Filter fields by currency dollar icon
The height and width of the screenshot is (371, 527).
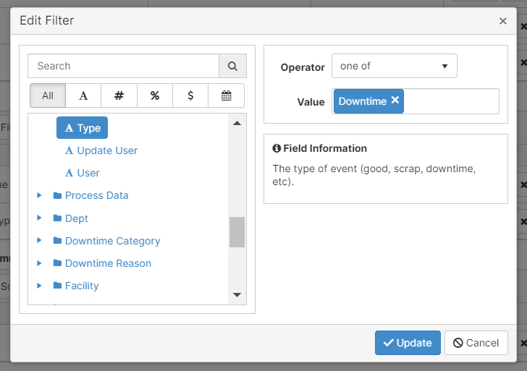[x=190, y=96]
